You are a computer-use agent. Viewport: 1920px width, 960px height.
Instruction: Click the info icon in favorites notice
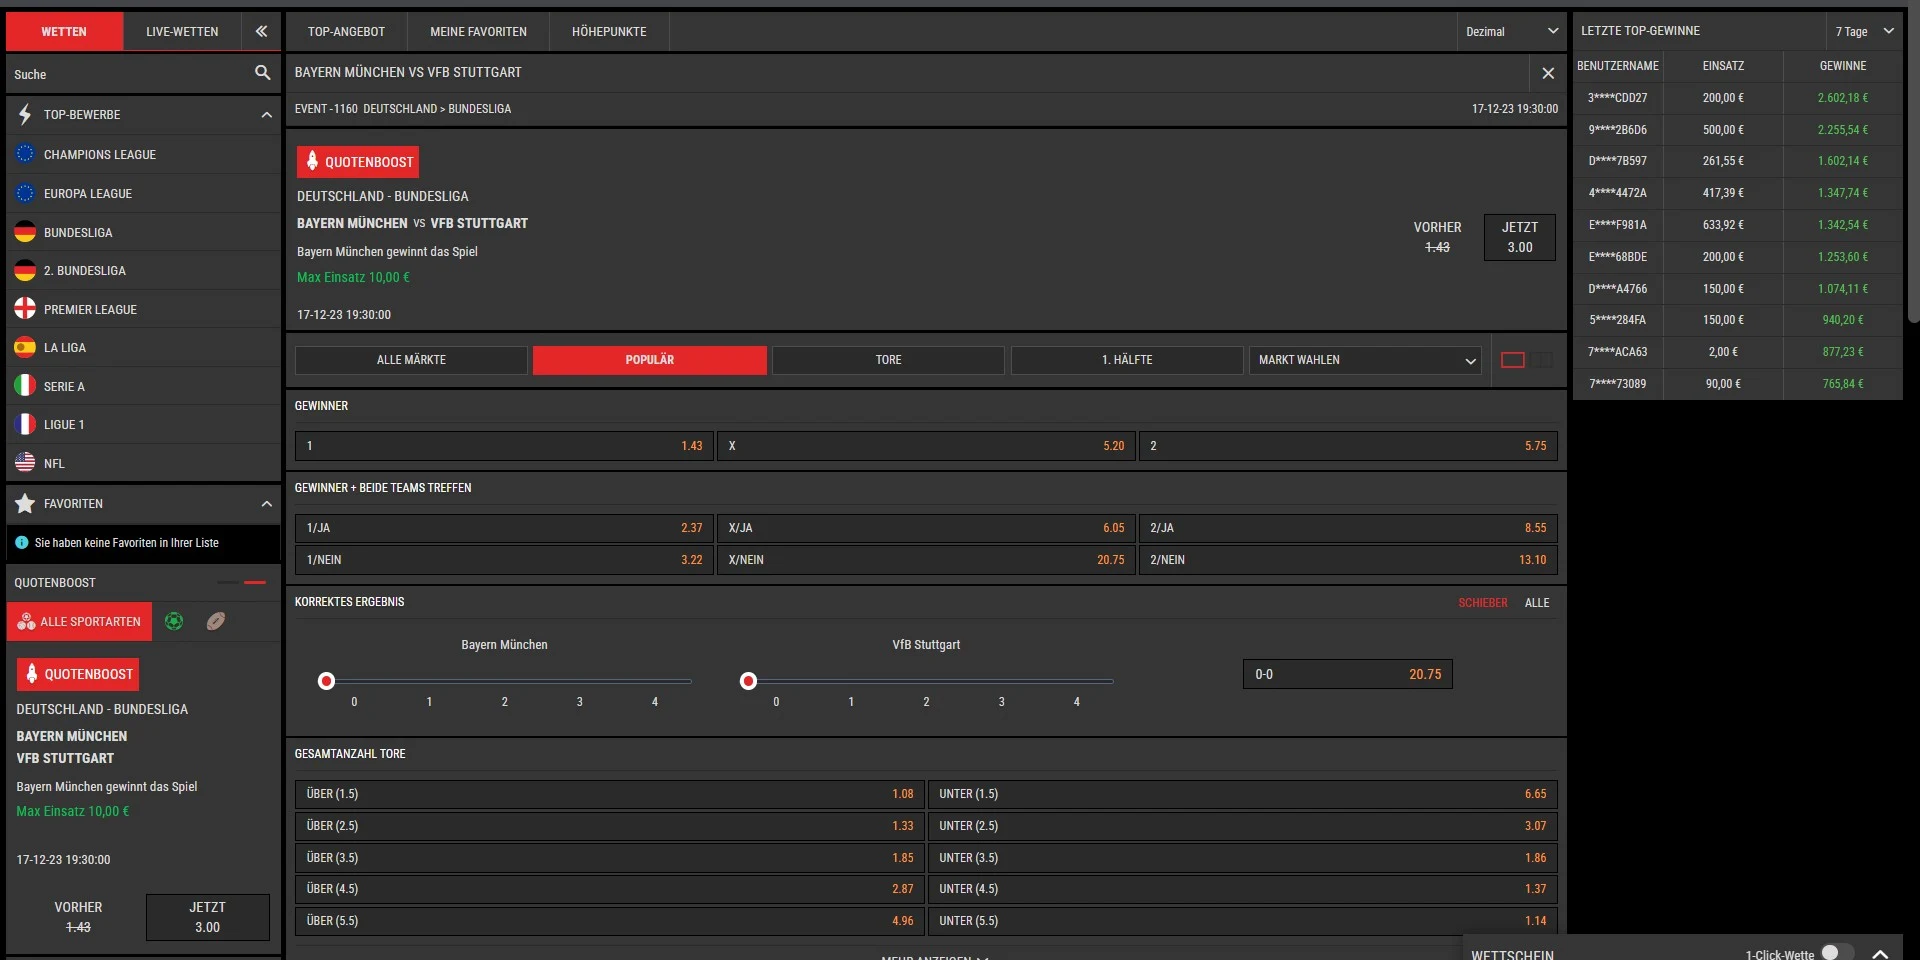click(22, 542)
